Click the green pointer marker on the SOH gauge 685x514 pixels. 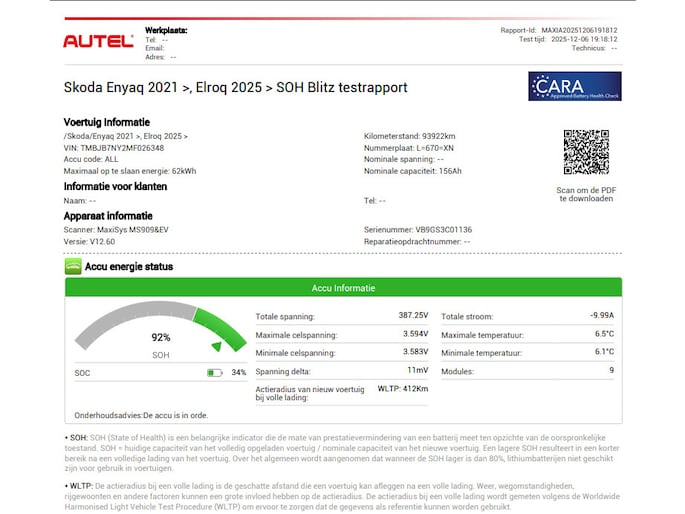[x=216, y=346]
